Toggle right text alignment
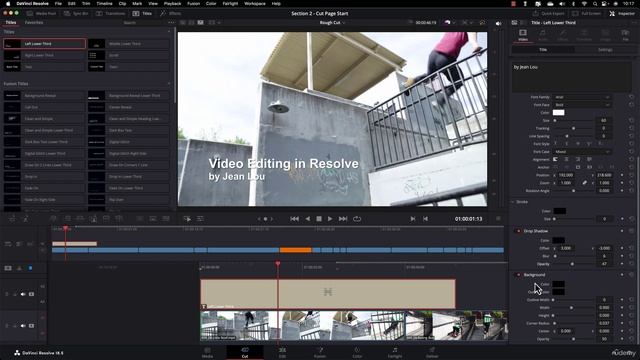The height and width of the screenshot is (360, 640). tap(578, 159)
